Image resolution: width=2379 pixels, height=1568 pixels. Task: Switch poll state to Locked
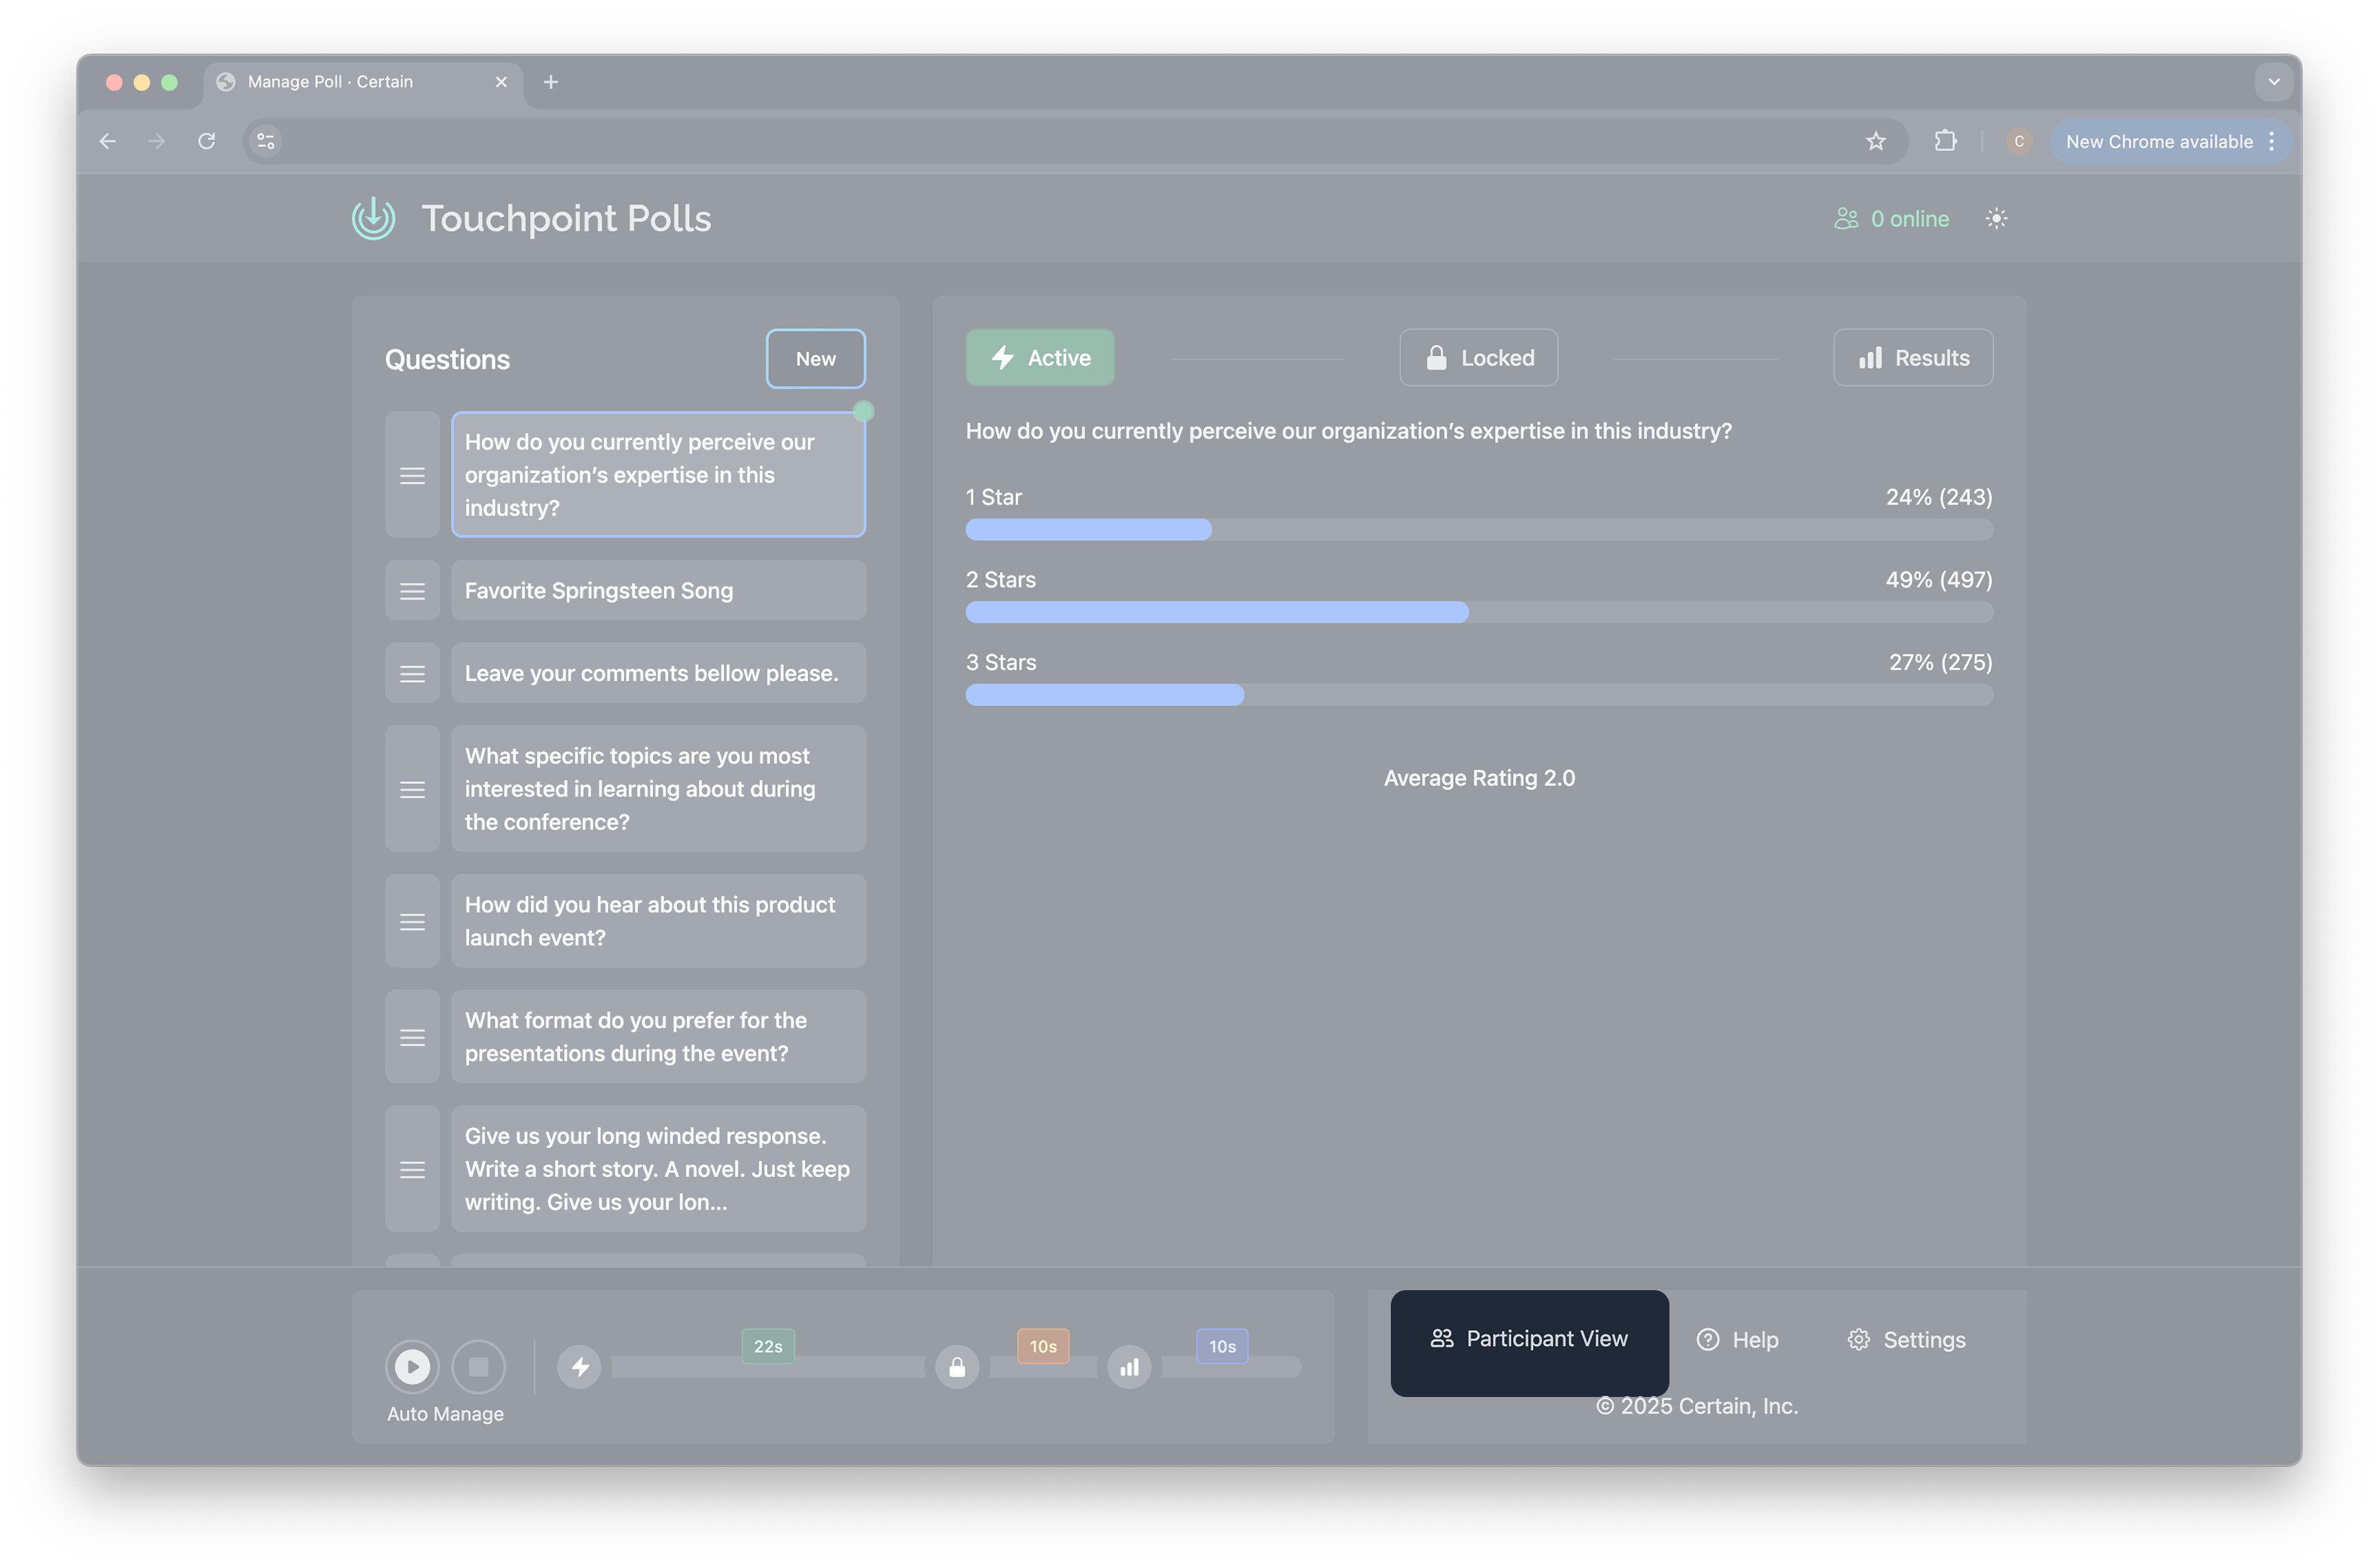click(x=1478, y=358)
